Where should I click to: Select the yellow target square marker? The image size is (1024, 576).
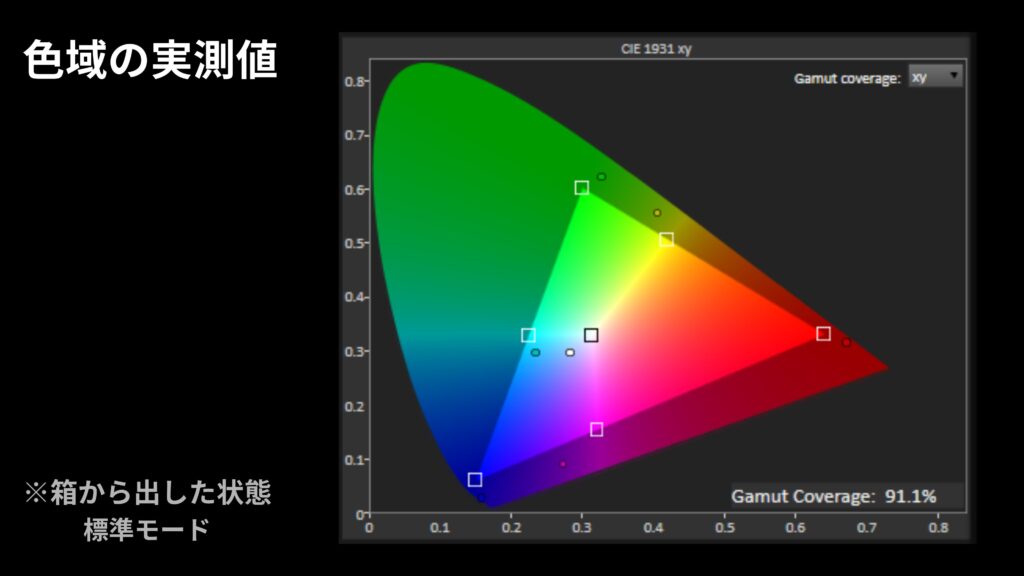coord(666,240)
